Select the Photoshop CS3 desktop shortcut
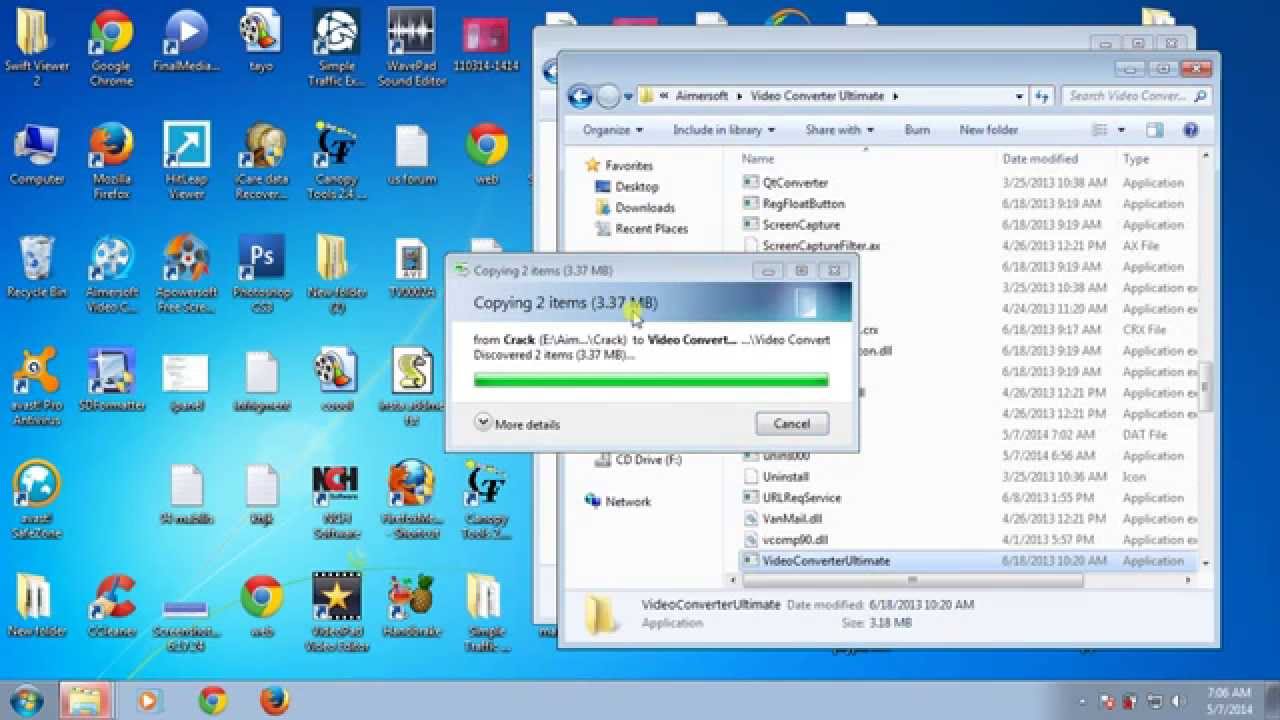Image resolution: width=1280 pixels, height=720 pixels. tap(262, 275)
